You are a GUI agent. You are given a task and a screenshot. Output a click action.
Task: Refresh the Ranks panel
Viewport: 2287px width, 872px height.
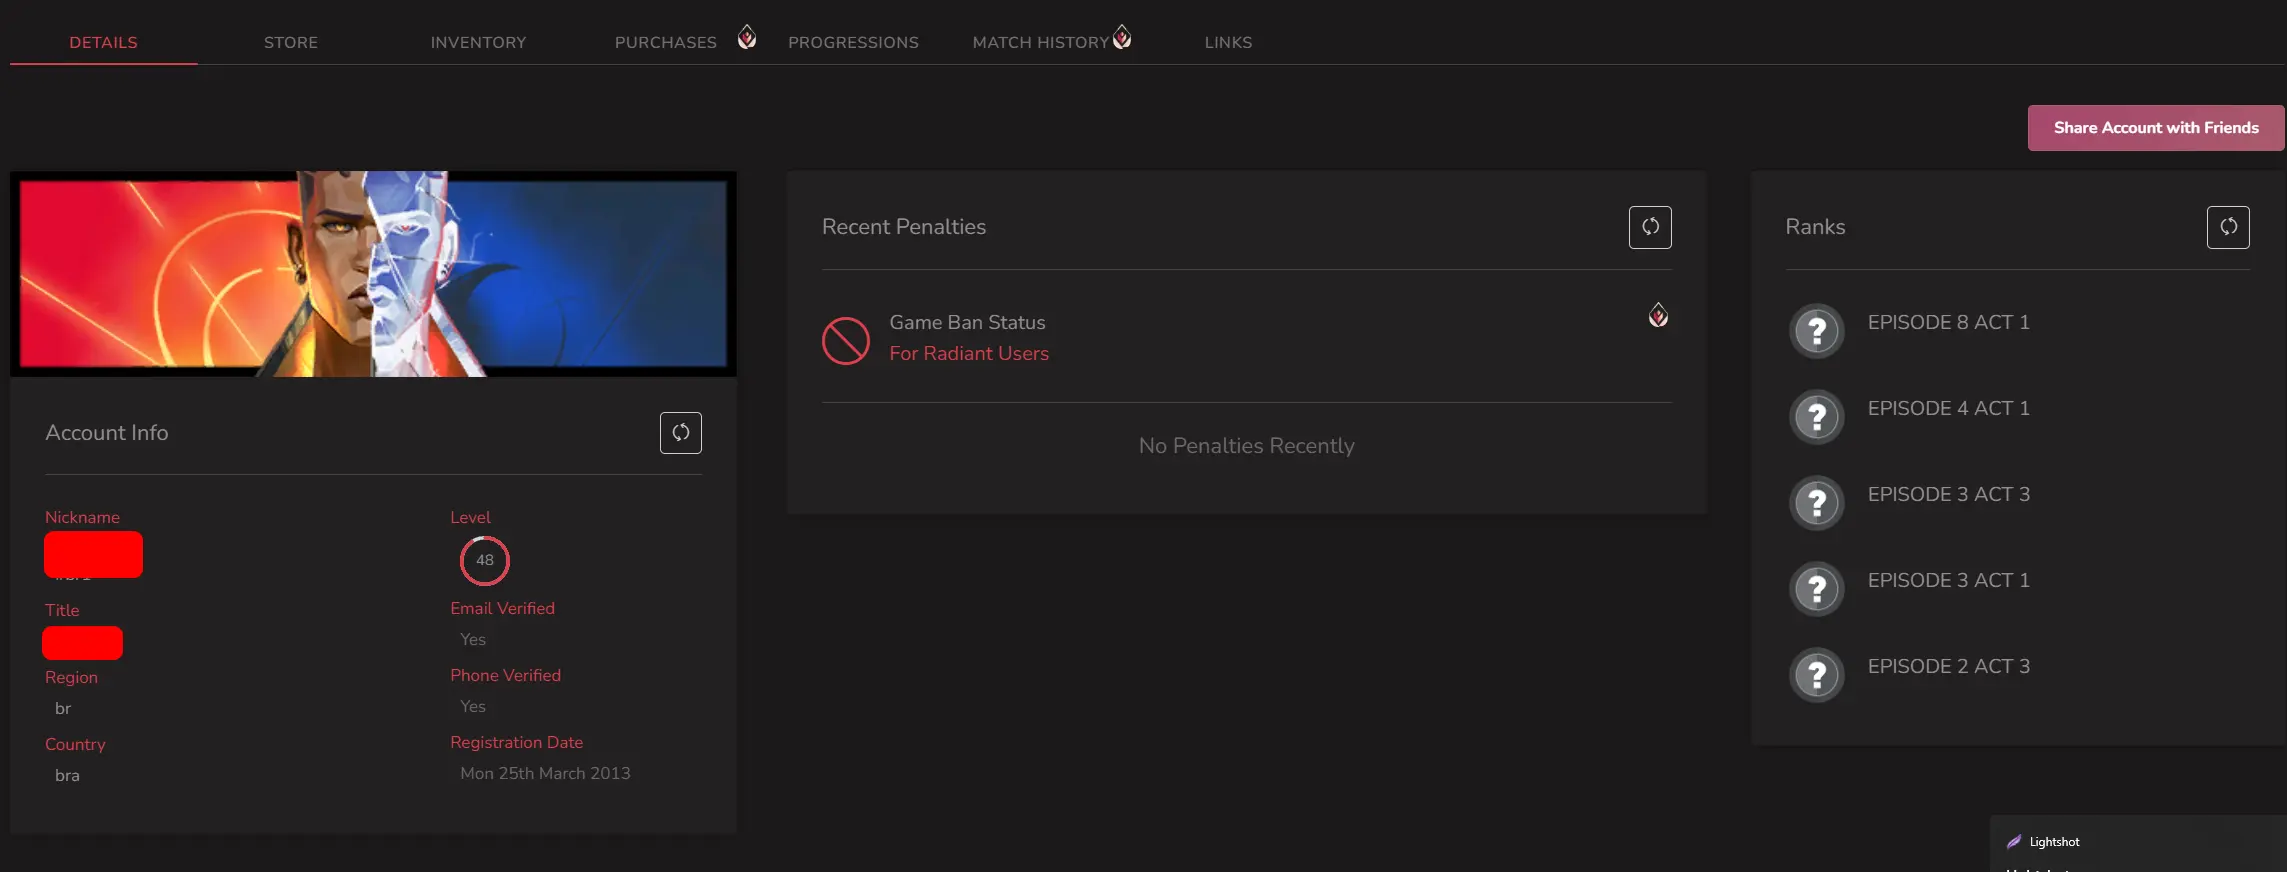click(x=2227, y=227)
